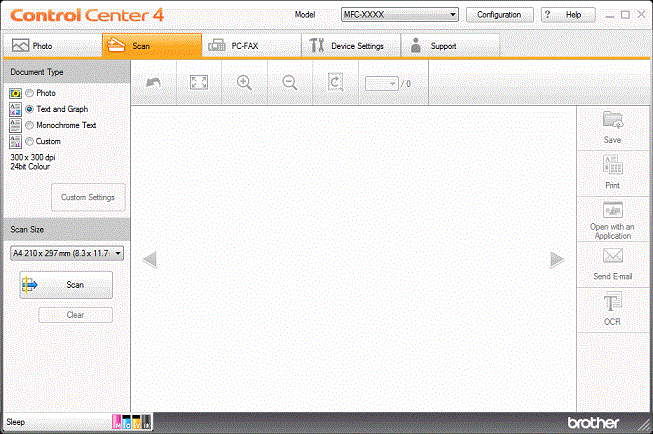This screenshot has height=434, width=653.
Task: Click the zoom in magnifier icon
Action: tap(244, 83)
